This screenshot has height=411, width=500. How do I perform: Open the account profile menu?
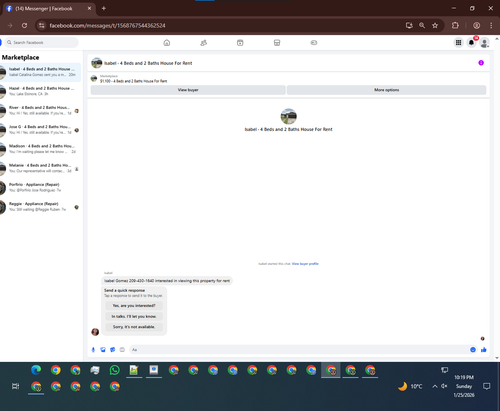click(484, 43)
